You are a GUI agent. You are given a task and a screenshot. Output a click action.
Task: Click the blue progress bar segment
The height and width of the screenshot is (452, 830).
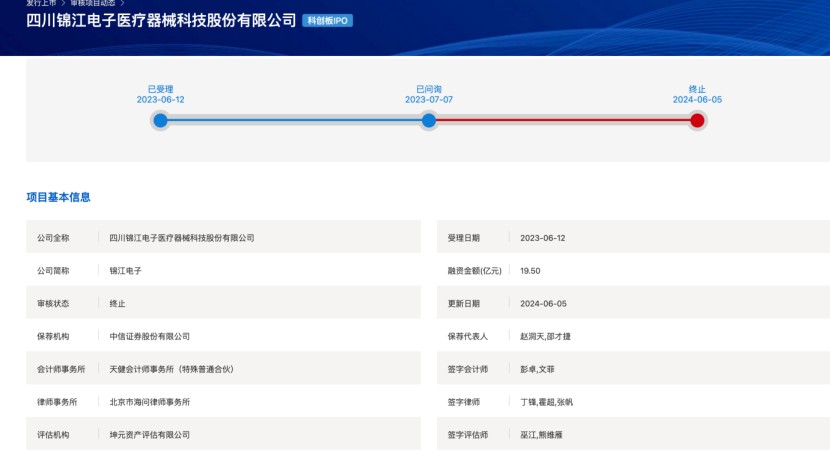click(294, 120)
